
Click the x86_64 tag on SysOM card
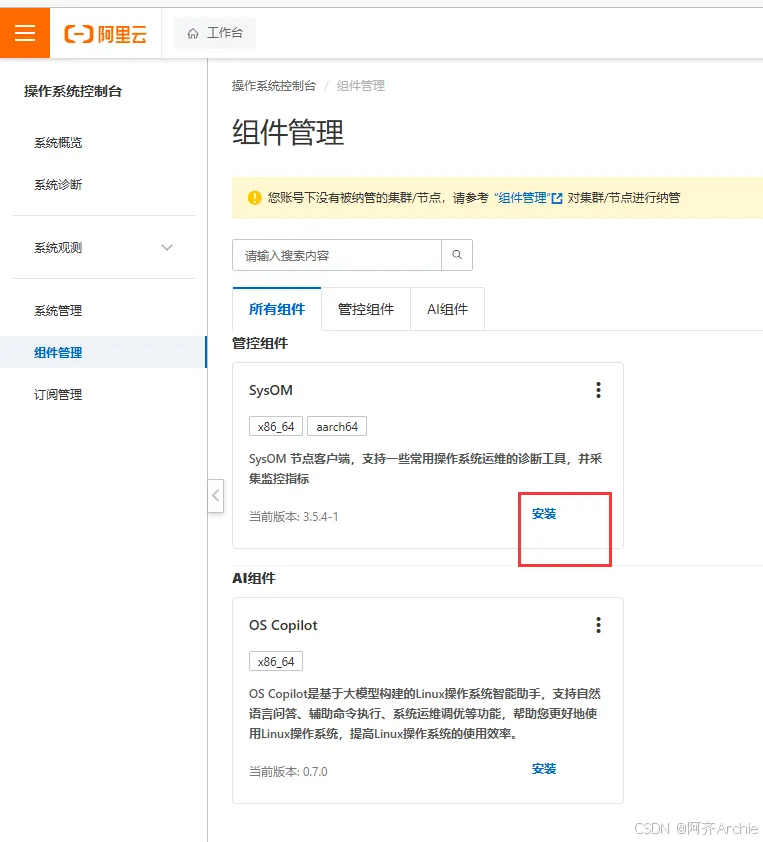click(x=276, y=426)
